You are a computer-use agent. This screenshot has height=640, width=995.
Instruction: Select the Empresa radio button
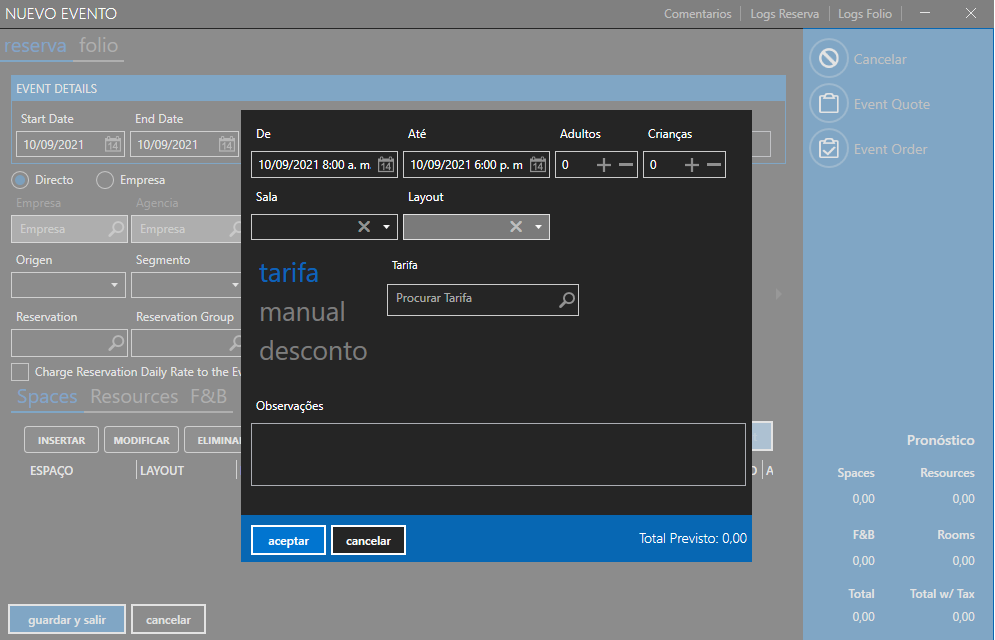[105, 181]
